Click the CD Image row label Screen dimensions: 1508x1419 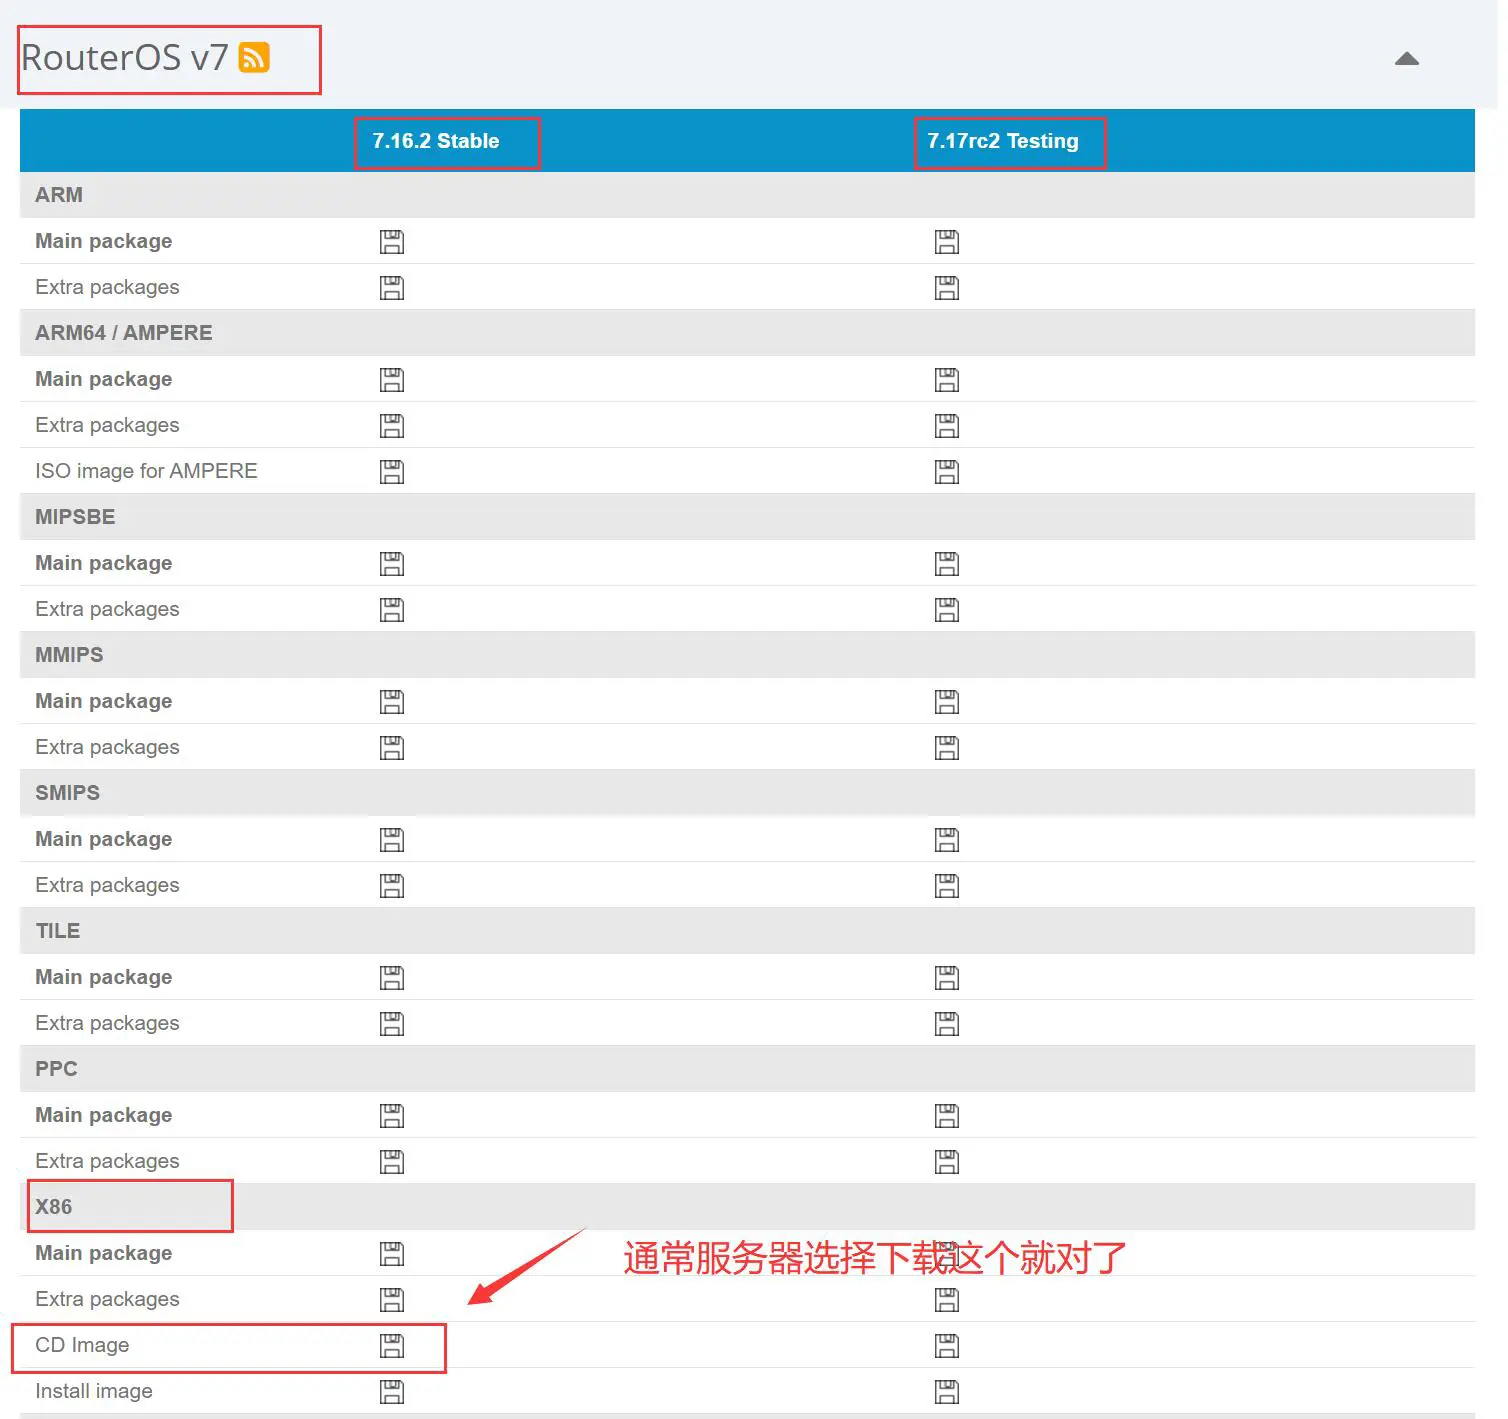(x=82, y=1345)
